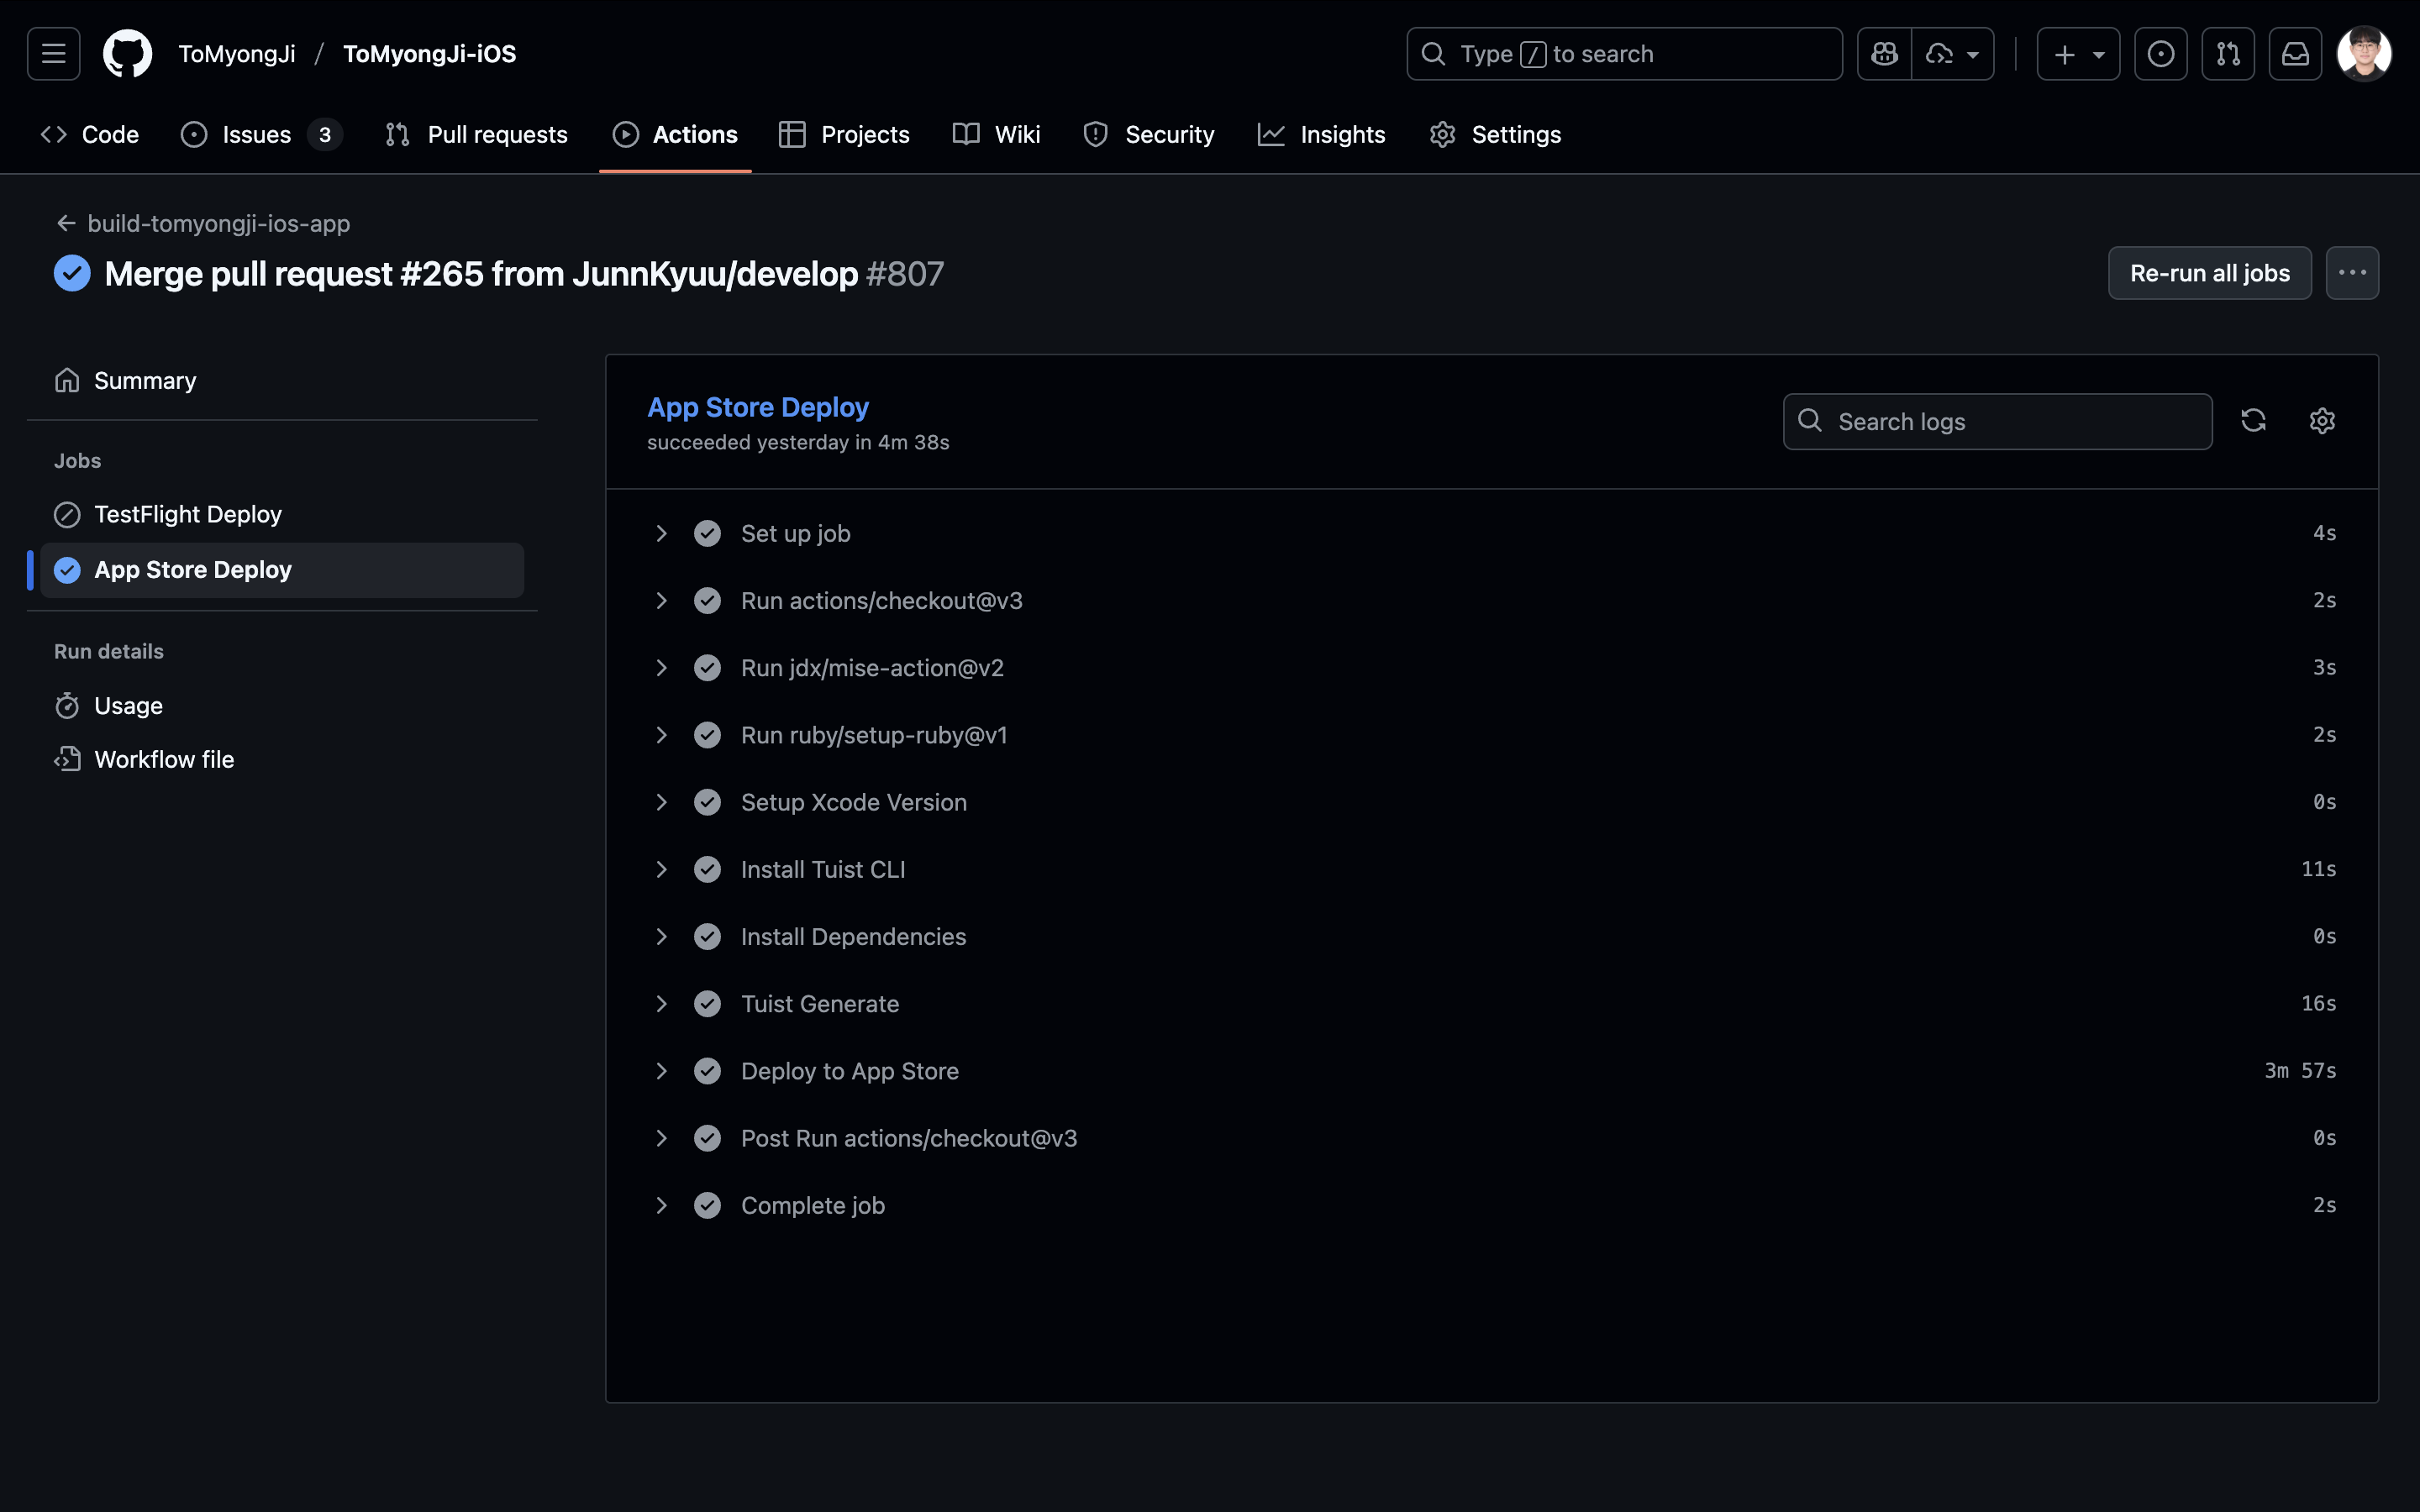
Task: Refresh the job logs
Action: click(x=2253, y=421)
